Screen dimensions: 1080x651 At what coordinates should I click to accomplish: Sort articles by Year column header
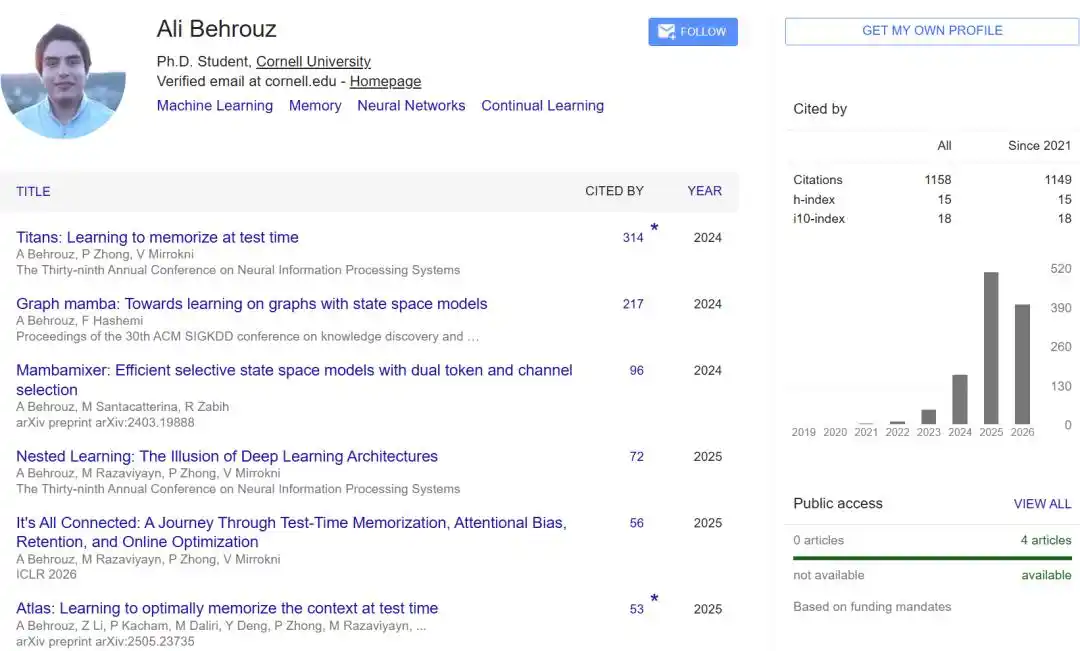tap(704, 191)
